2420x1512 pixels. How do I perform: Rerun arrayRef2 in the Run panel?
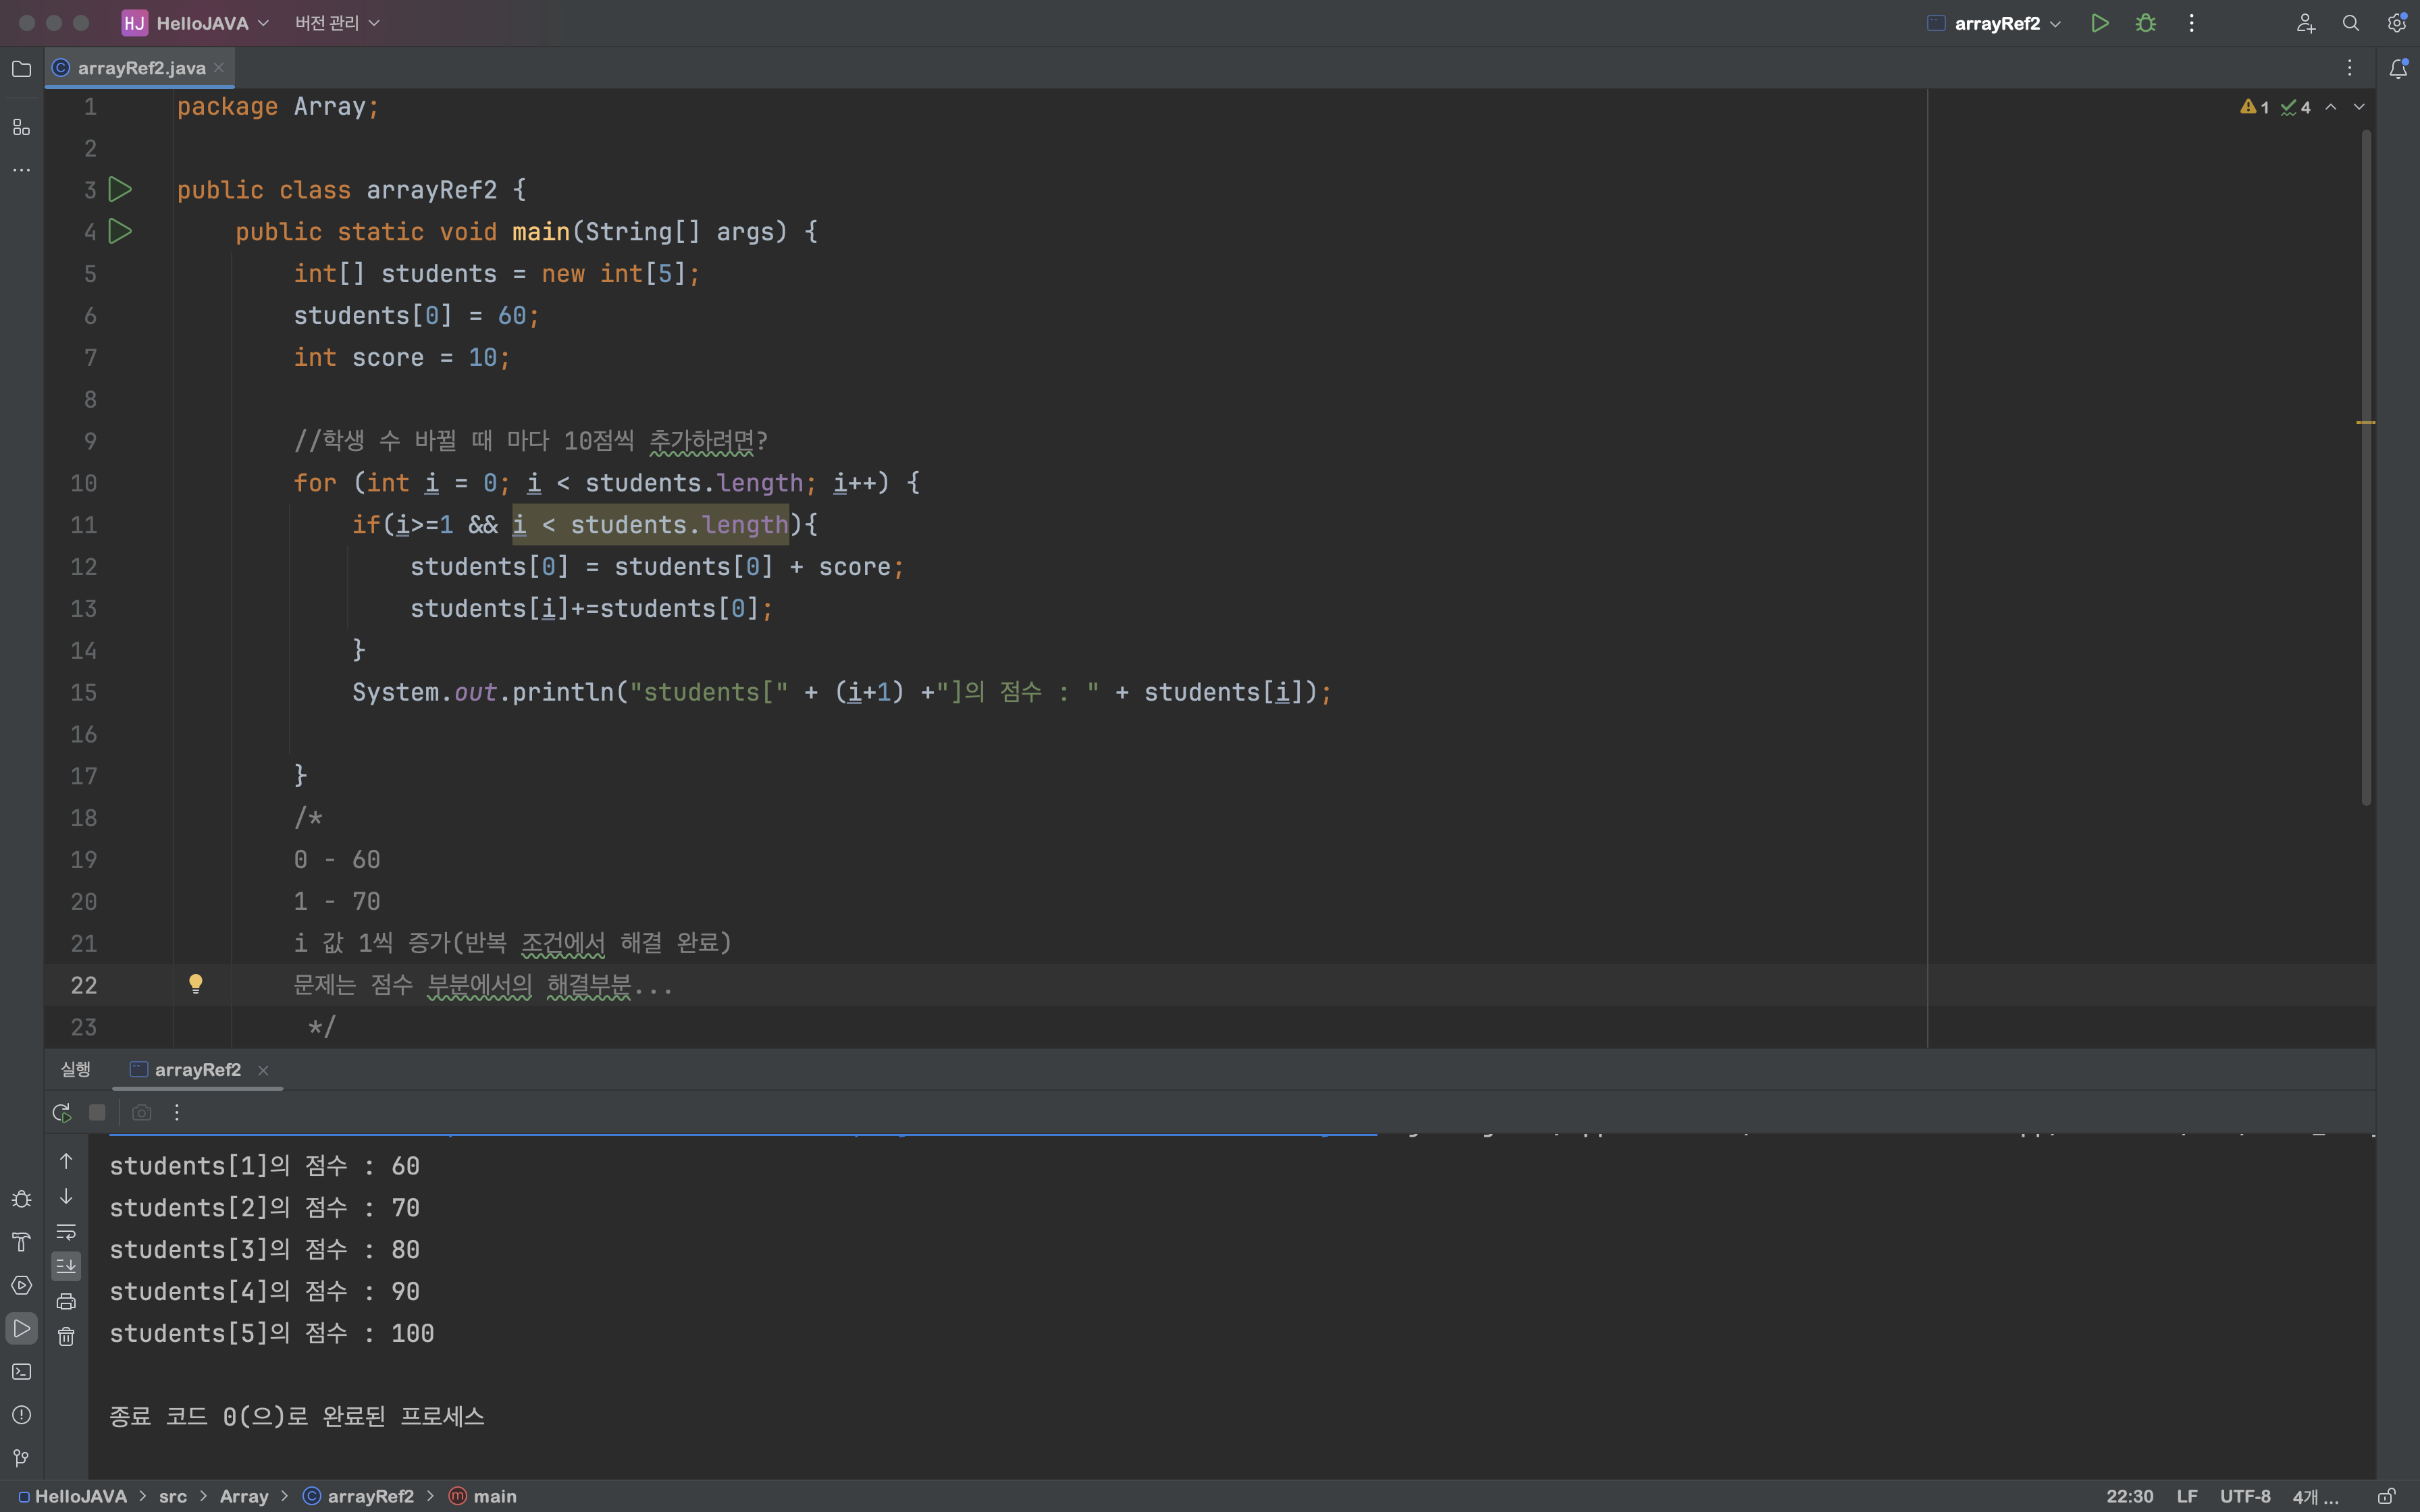(62, 1112)
